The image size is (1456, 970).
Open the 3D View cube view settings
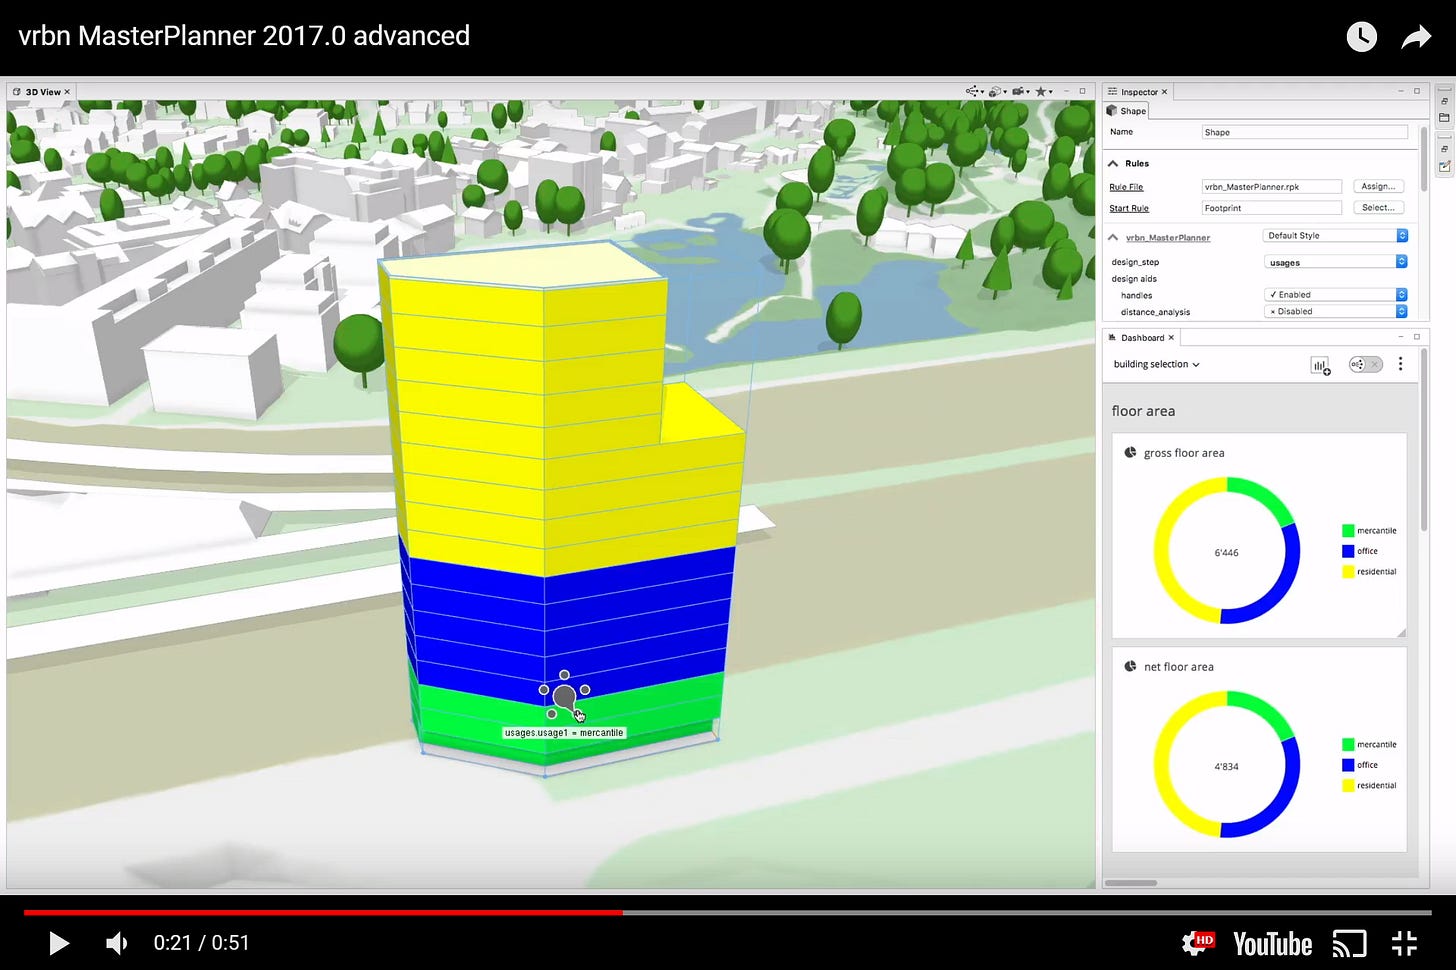[997, 91]
